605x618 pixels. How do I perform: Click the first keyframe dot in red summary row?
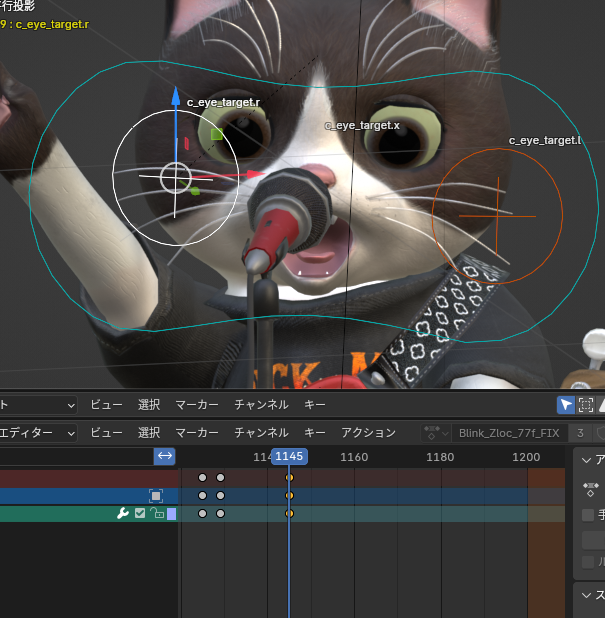tap(202, 477)
